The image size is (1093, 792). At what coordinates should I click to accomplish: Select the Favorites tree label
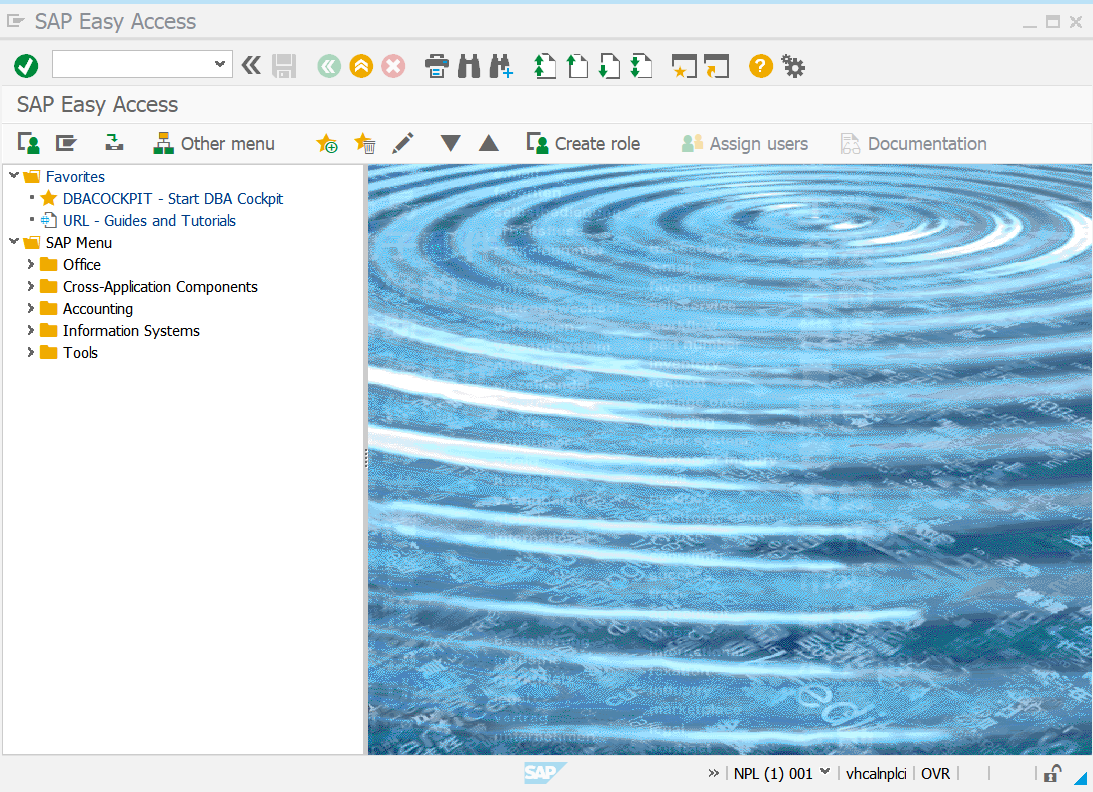75,176
